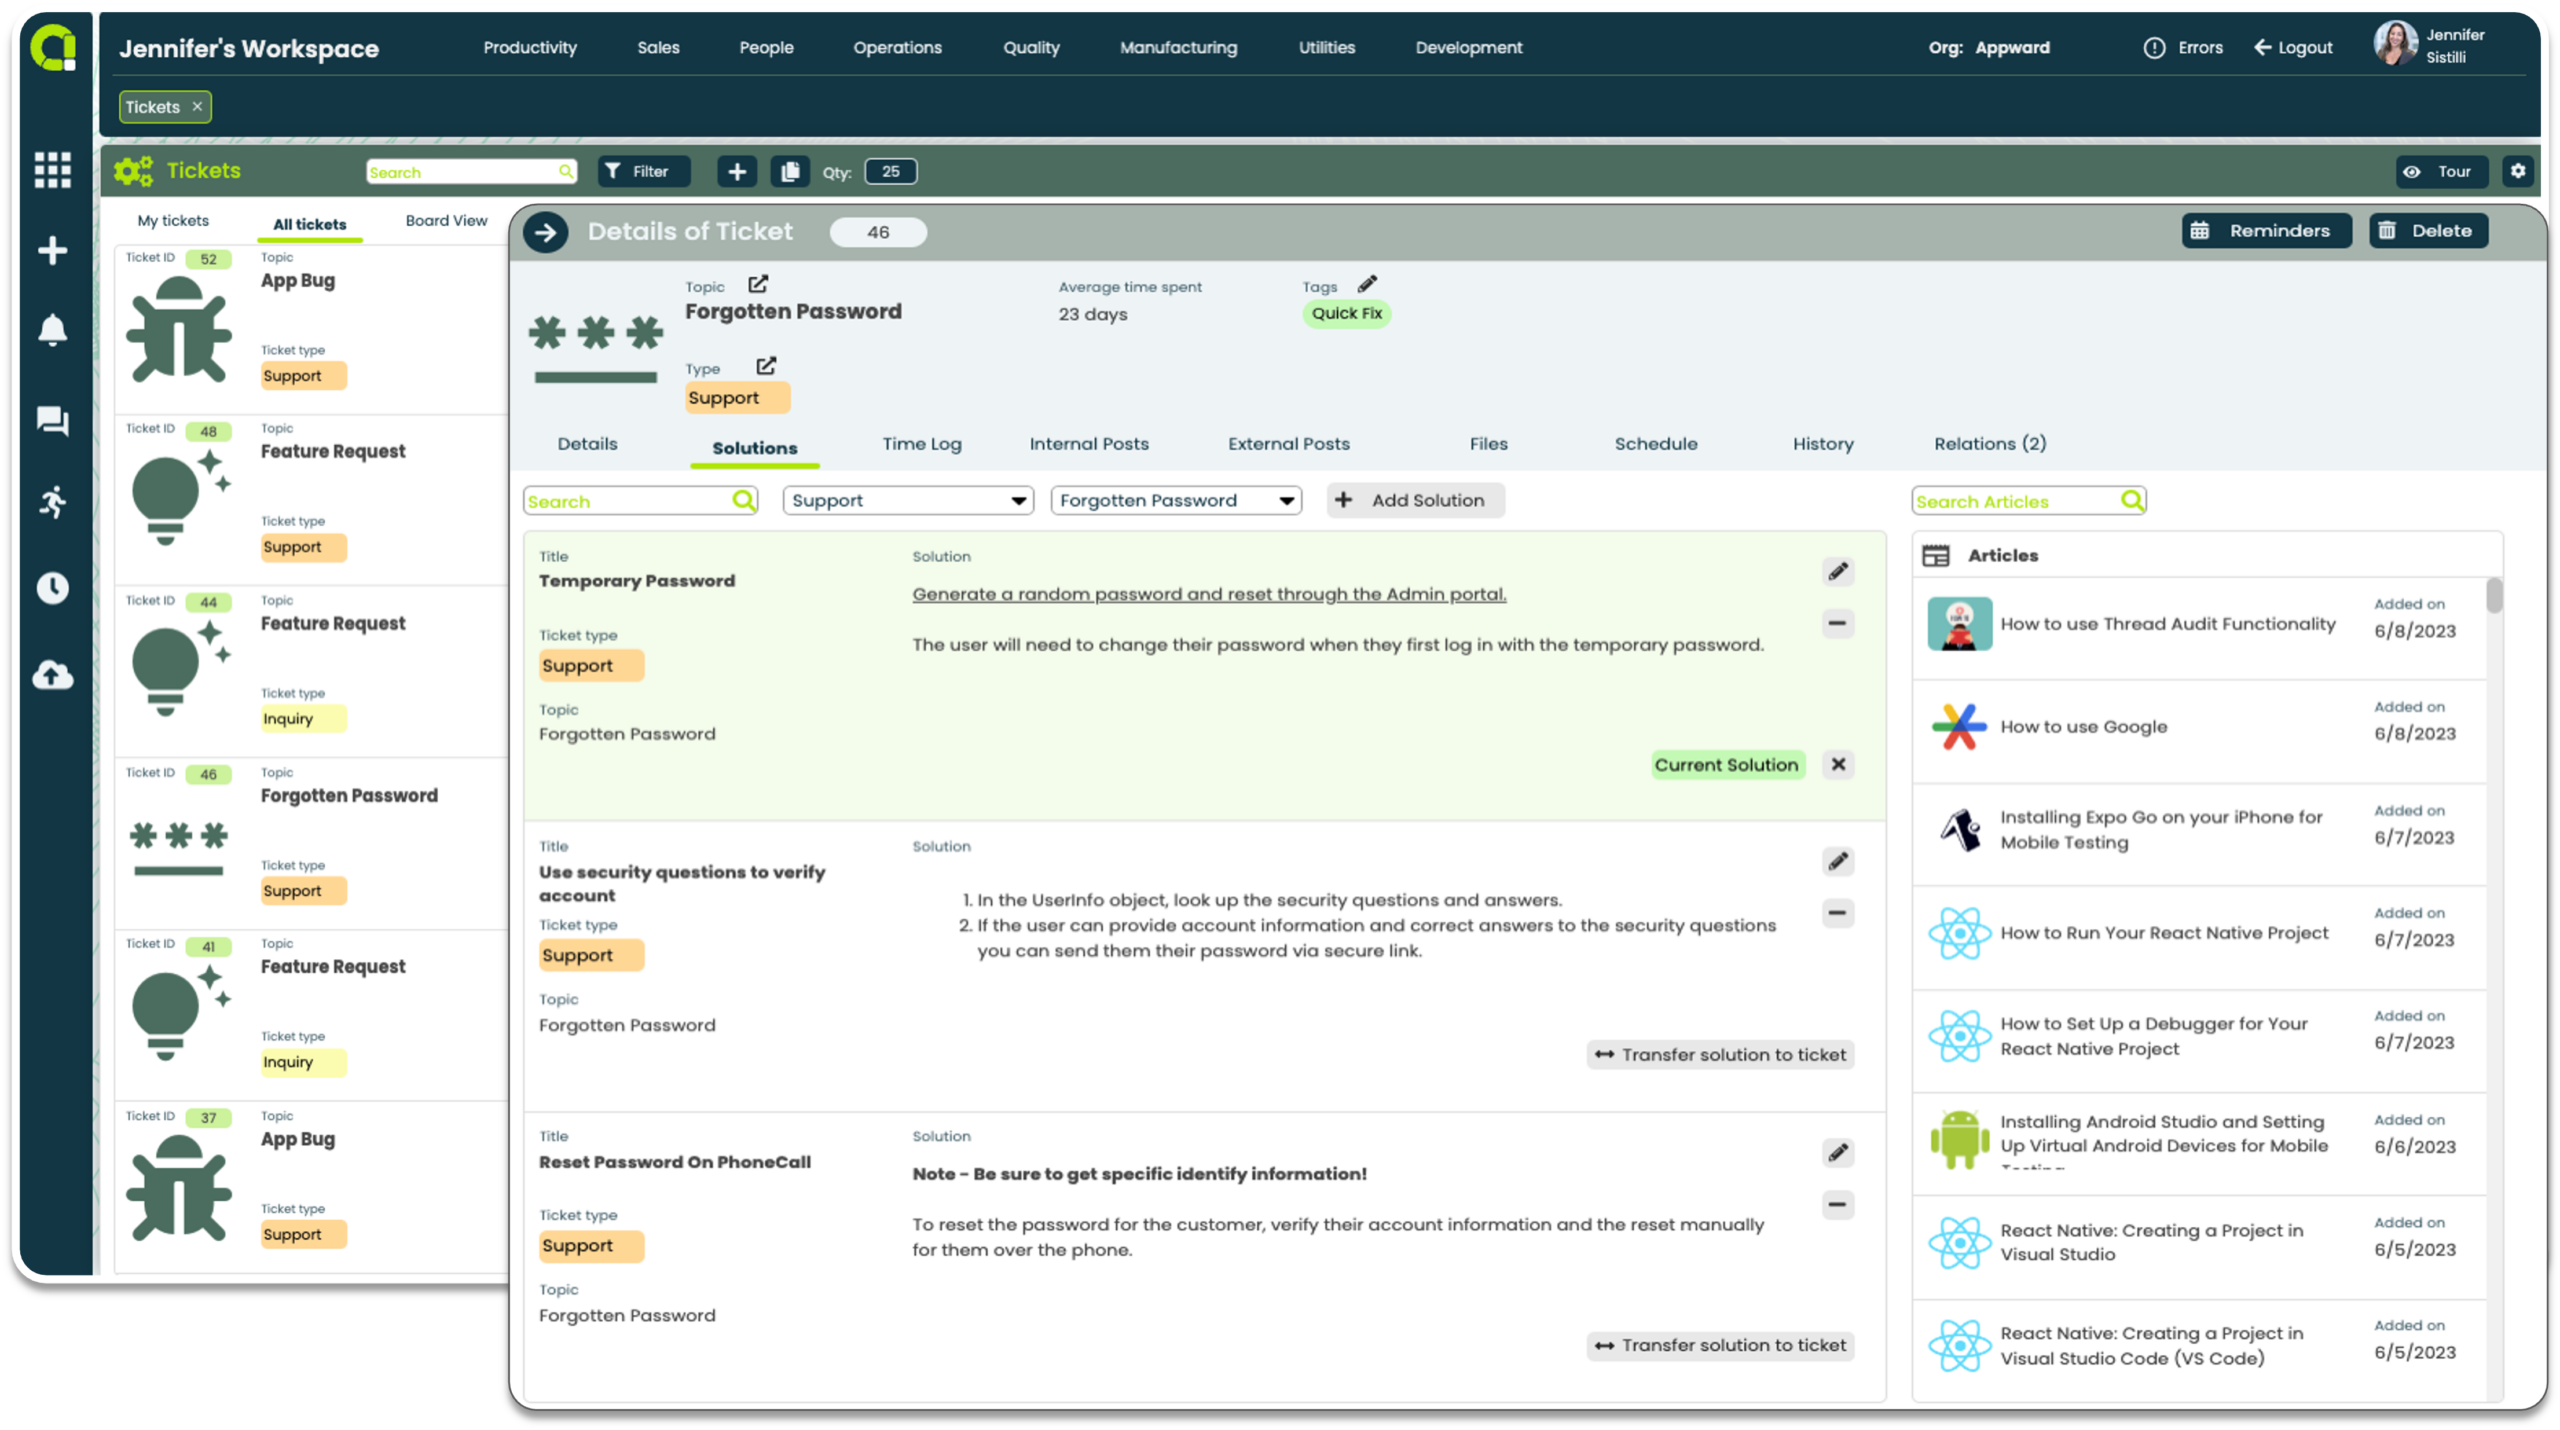
Task: Click the cloud upload icon in sidebar
Action: (x=52, y=675)
